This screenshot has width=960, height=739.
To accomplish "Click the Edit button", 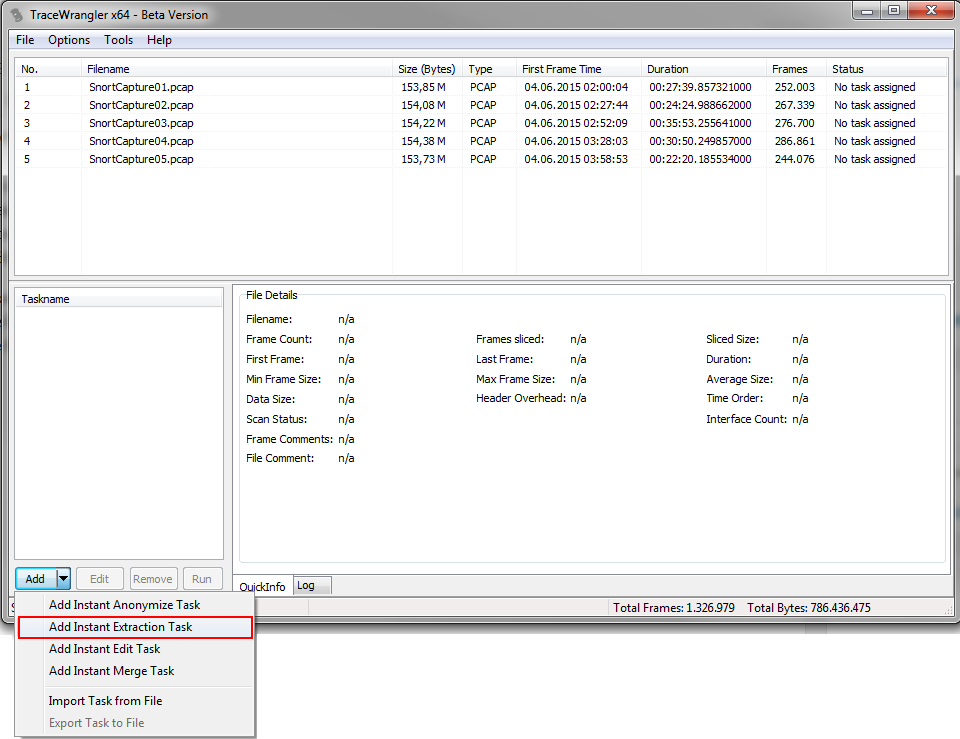I will coord(99,579).
